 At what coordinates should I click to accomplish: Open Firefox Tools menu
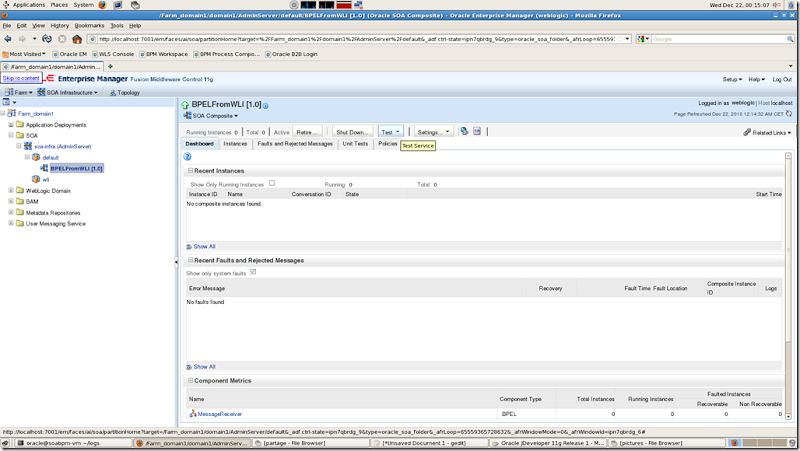(117, 26)
